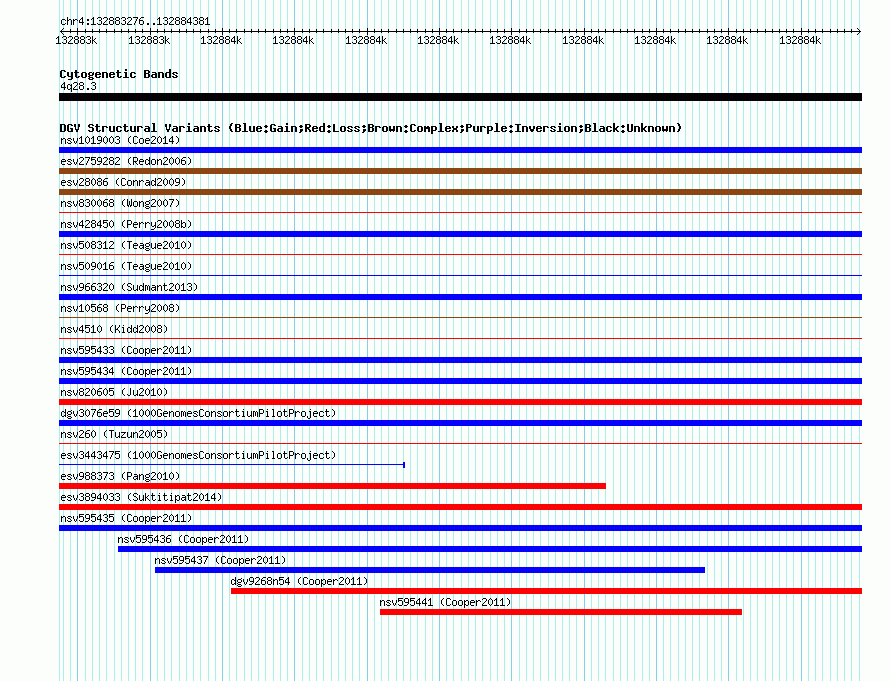Click the blue bar under nsv1019003
This screenshot has height=681, width=890.
460,150
